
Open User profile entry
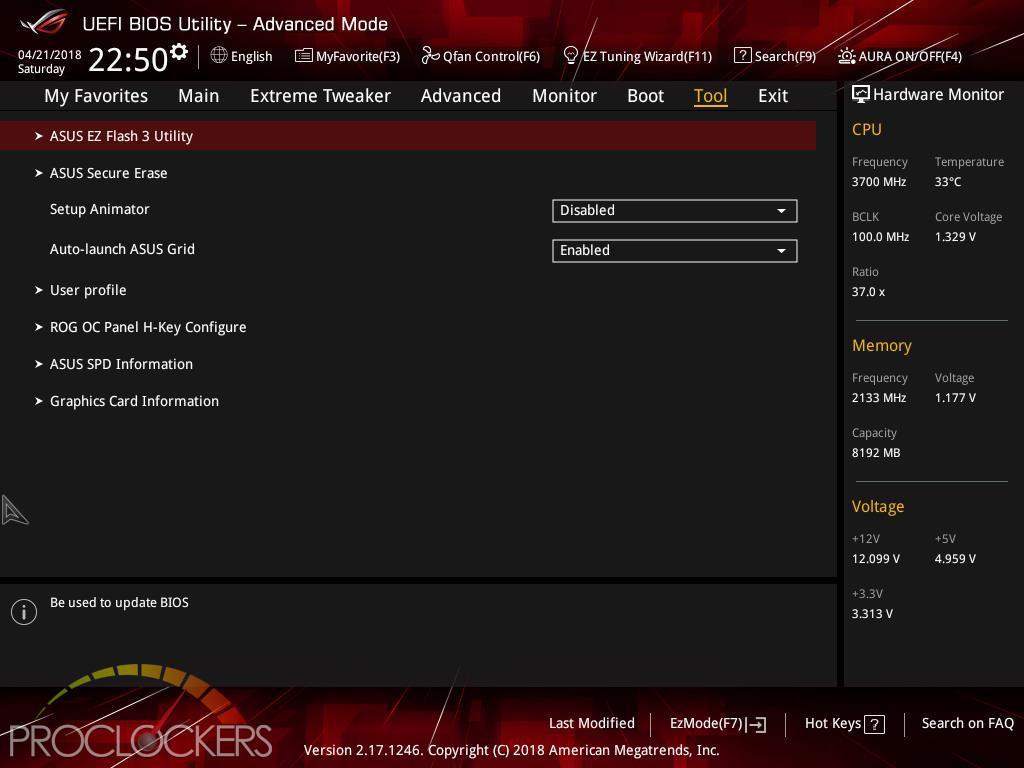pyautogui.click(x=88, y=290)
